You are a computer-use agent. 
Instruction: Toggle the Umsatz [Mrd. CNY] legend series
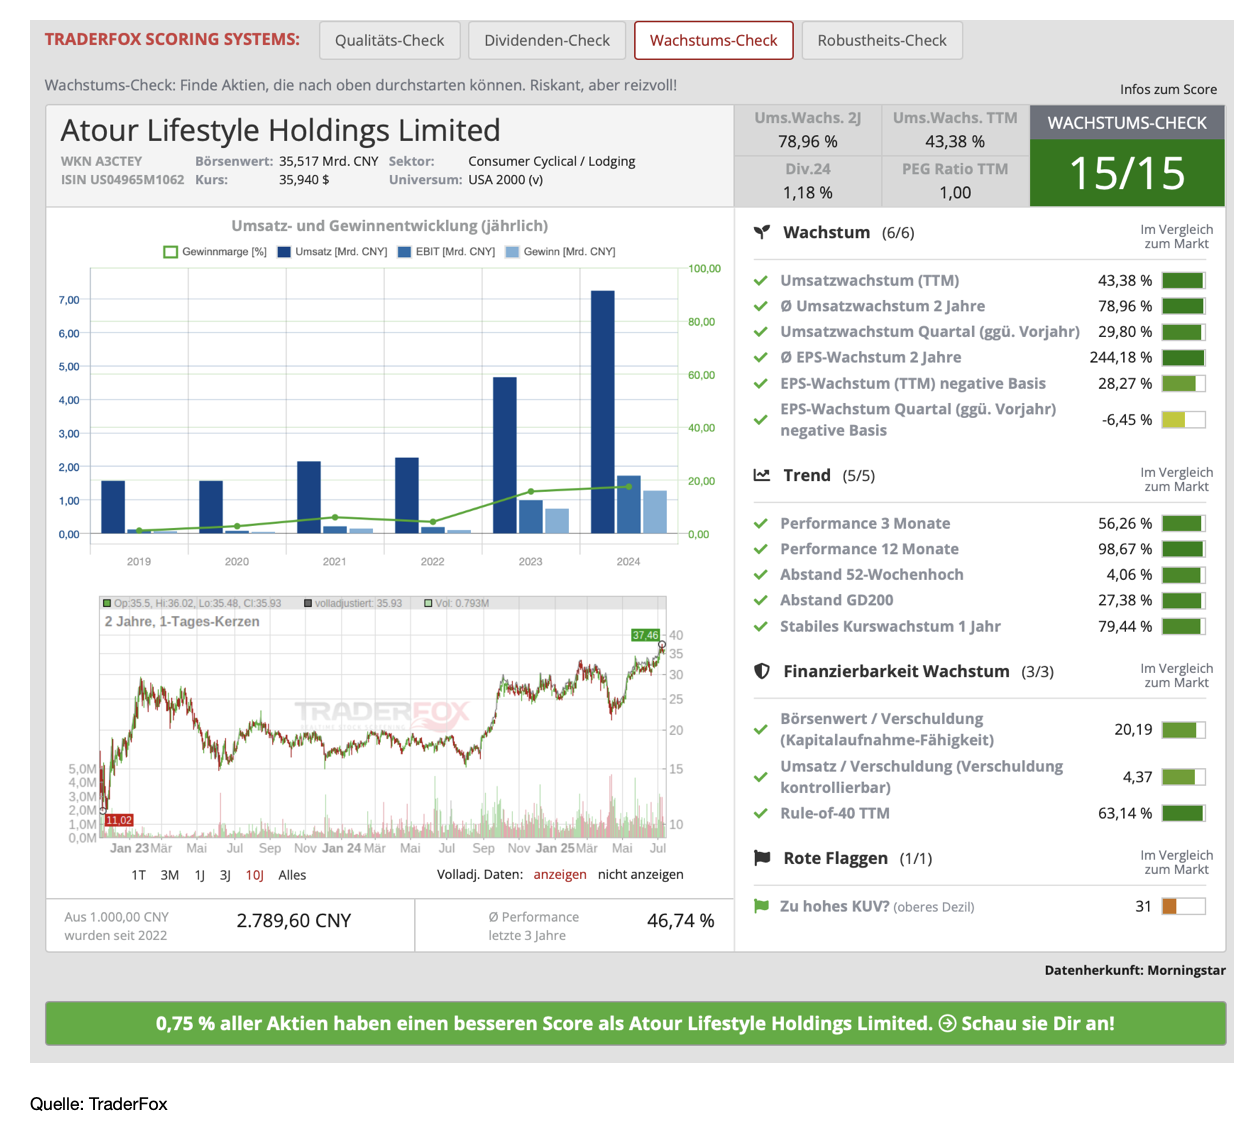(332, 252)
